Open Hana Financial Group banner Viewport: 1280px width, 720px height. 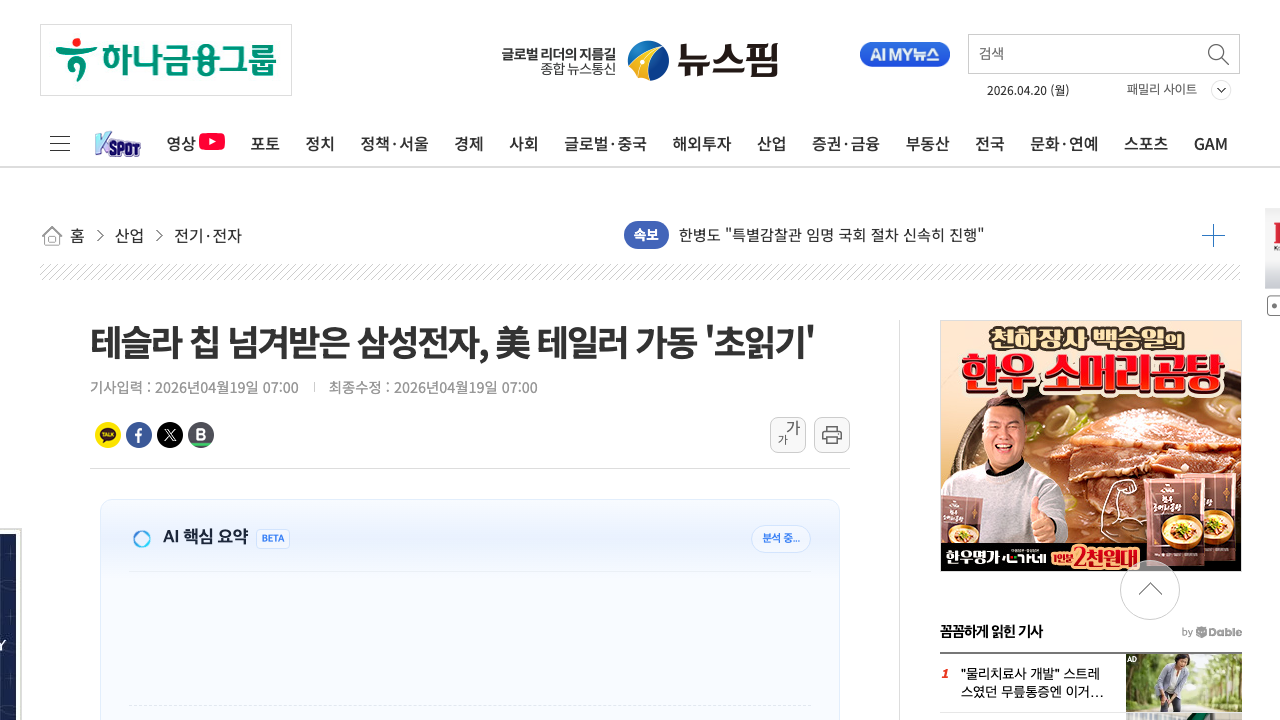tap(166, 60)
